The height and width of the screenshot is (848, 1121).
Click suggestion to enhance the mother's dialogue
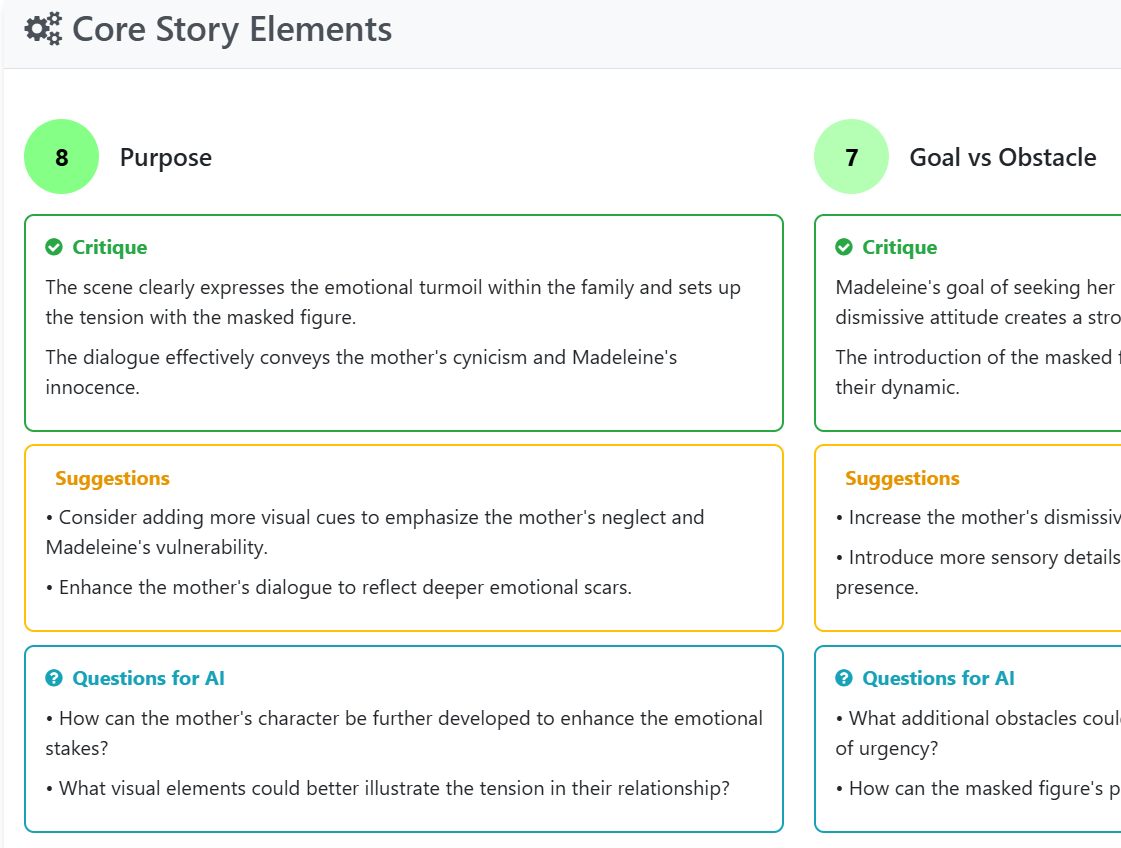tap(339, 588)
